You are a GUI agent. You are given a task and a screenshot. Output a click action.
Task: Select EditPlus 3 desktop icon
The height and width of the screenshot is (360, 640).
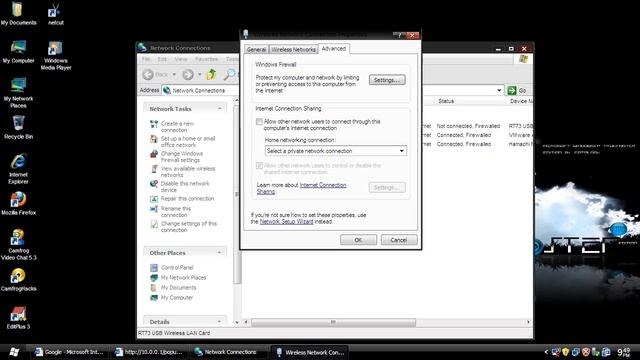(18, 318)
